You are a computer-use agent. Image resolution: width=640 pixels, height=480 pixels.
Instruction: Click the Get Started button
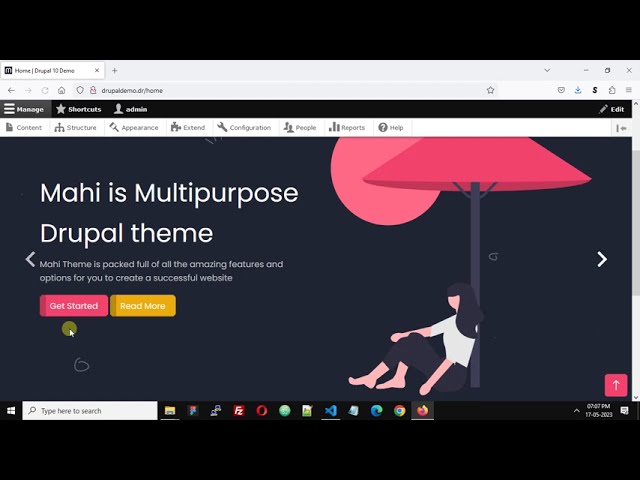pos(74,306)
